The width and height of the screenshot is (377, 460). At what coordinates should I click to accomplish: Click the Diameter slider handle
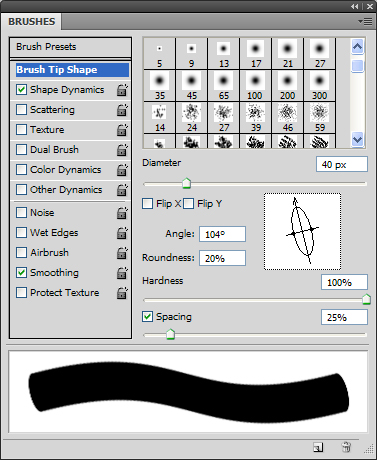coord(187,183)
